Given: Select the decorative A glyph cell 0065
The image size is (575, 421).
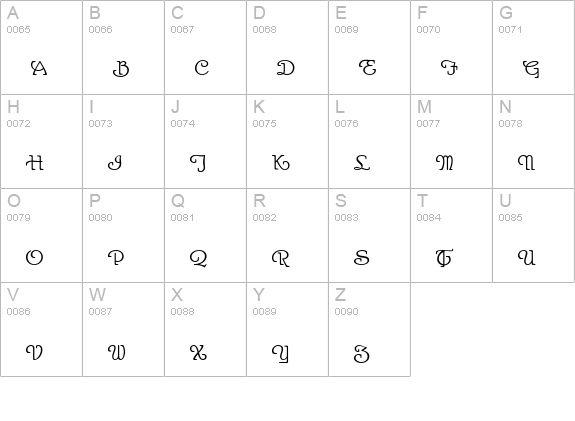Looking at the screenshot, I should [41, 47].
